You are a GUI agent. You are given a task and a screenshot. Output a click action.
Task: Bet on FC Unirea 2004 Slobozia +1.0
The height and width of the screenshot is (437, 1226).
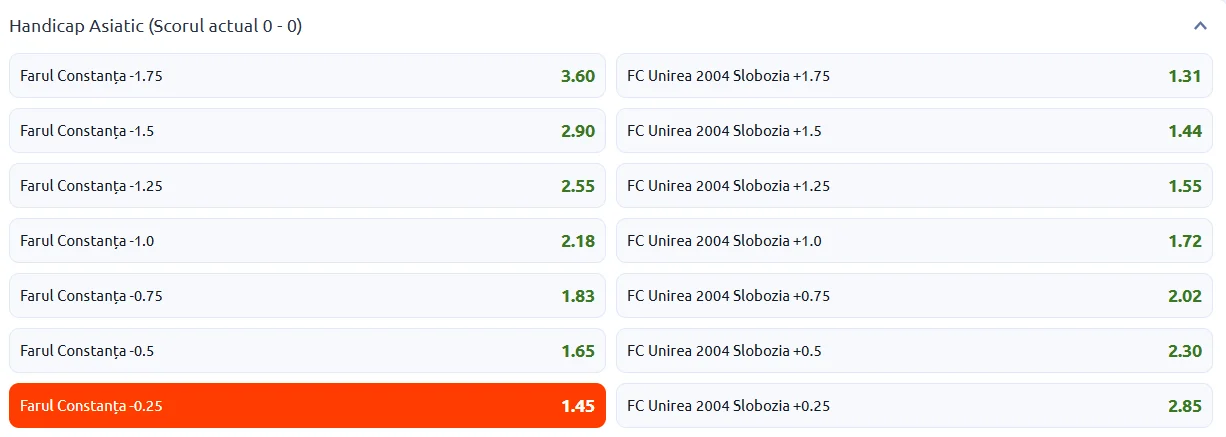click(913, 240)
